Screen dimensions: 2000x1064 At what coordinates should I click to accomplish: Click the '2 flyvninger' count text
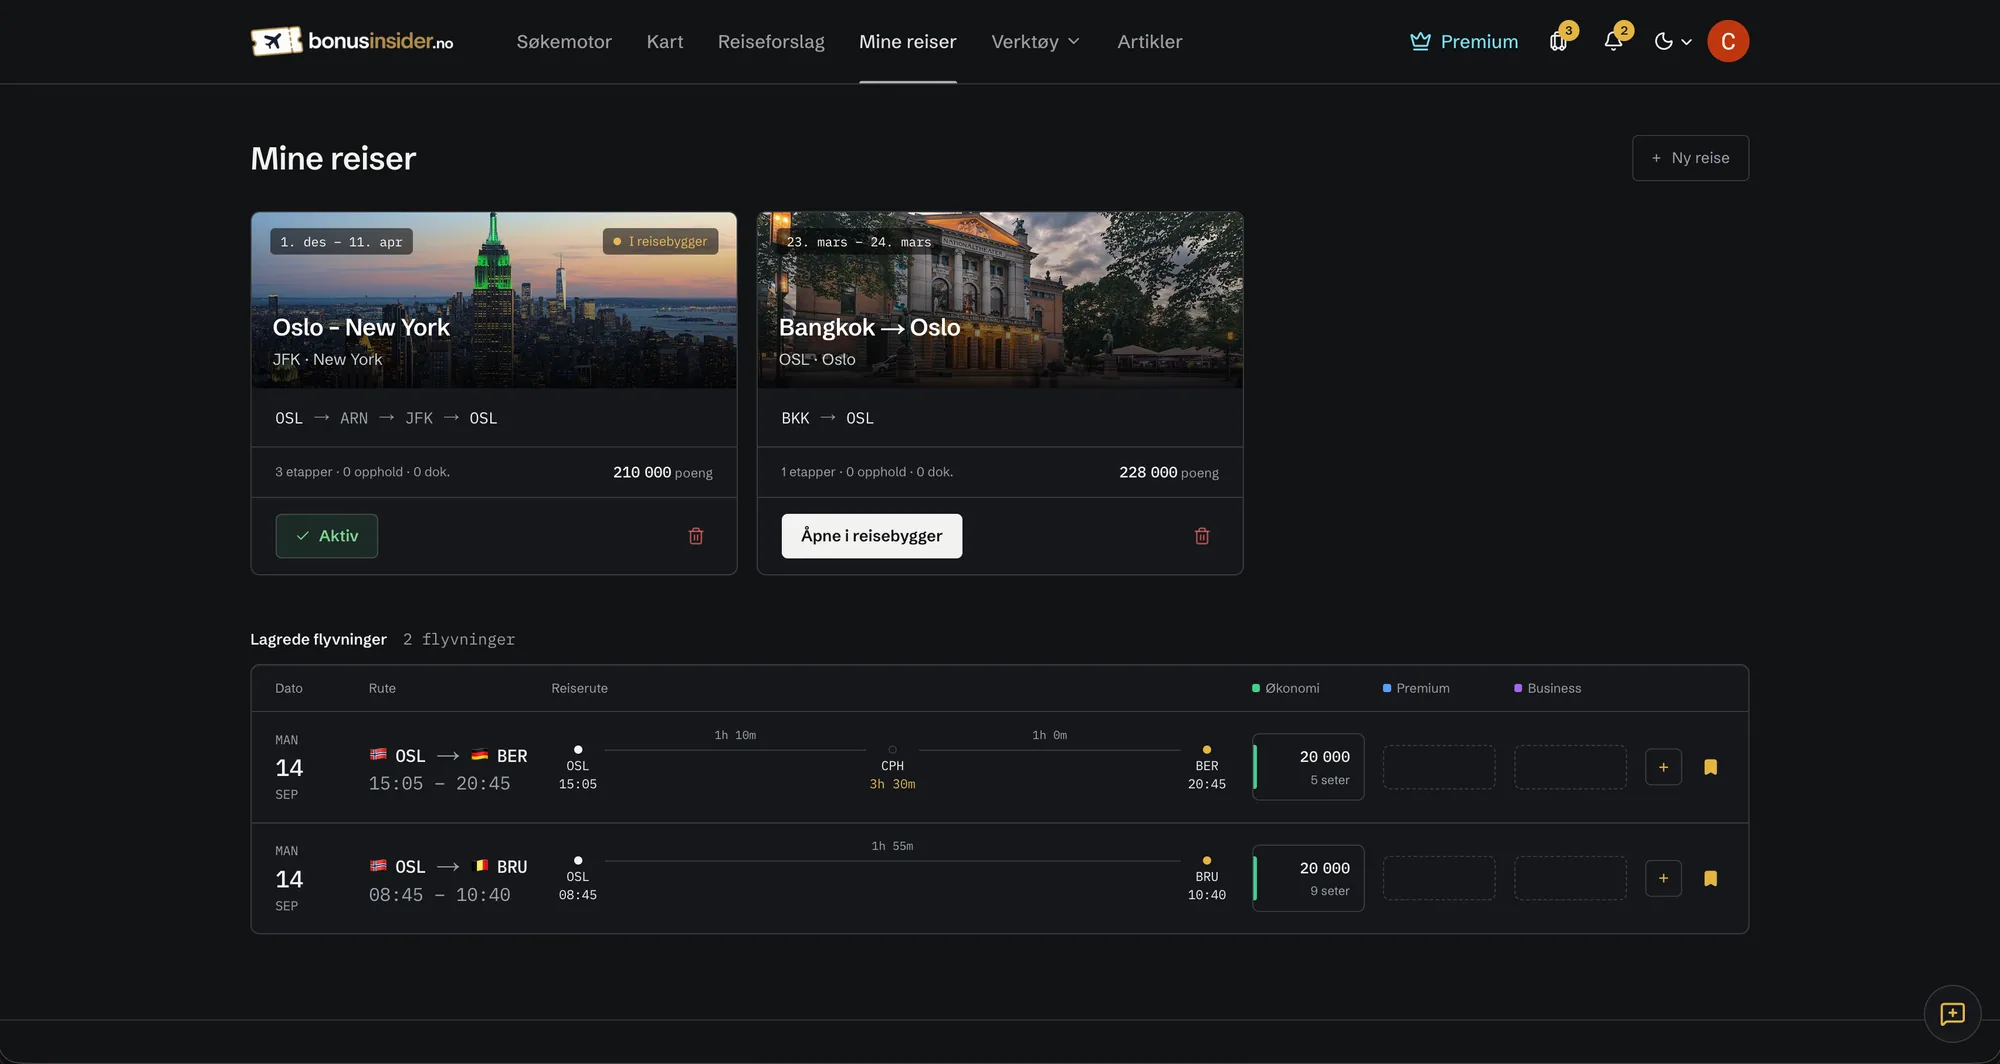[459, 639]
